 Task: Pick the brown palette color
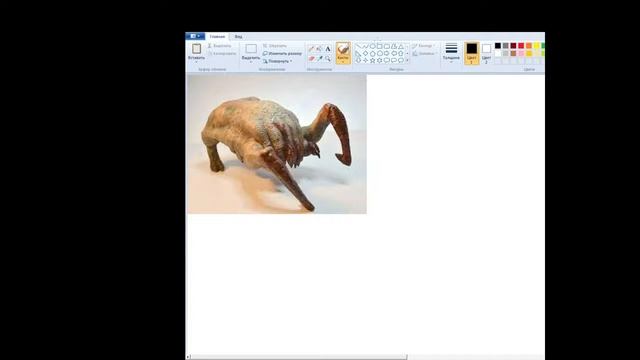click(x=513, y=53)
